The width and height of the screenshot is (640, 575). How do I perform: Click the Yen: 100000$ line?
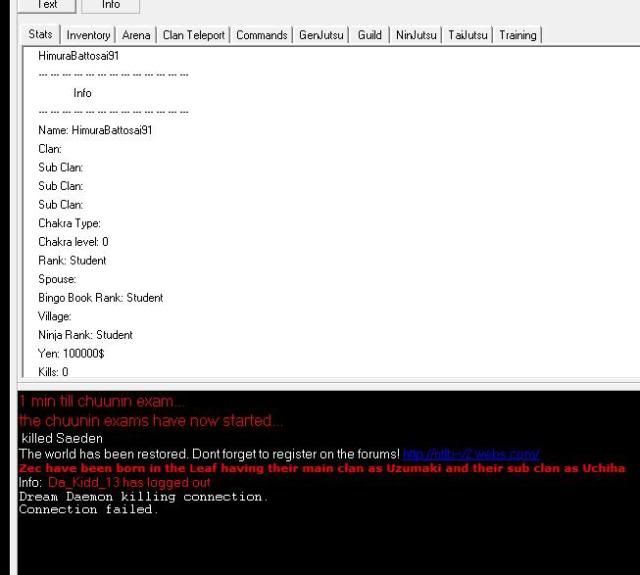(71, 353)
